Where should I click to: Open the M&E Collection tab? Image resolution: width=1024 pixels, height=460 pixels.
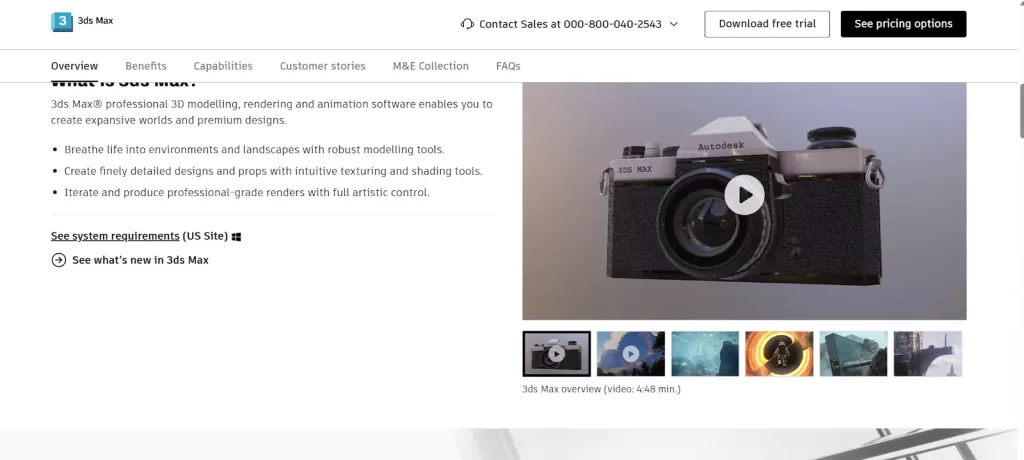point(430,66)
